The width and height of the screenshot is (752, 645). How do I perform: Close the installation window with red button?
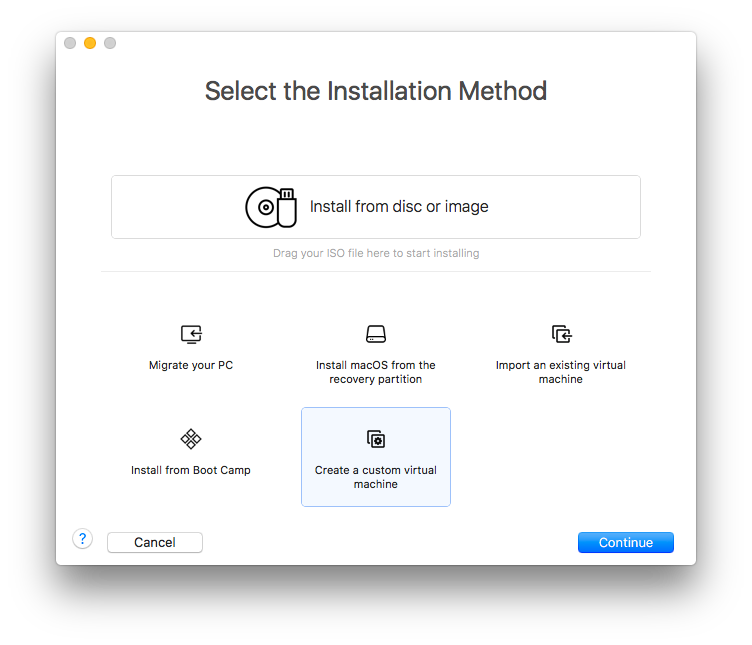point(70,43)
